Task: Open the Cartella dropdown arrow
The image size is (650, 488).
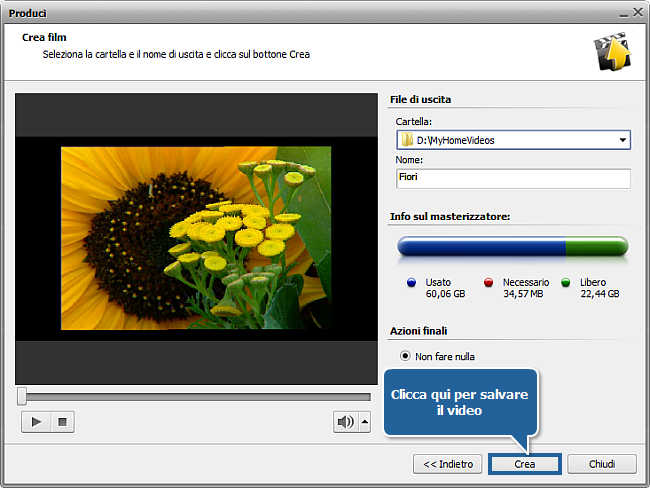Action: pos(622,140)
